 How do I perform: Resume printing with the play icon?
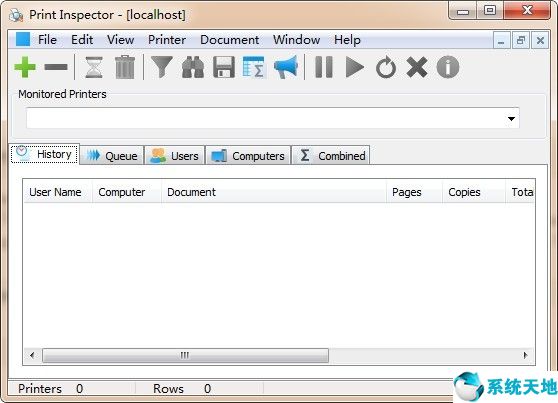pyautogui.click(x=354, y=67)
